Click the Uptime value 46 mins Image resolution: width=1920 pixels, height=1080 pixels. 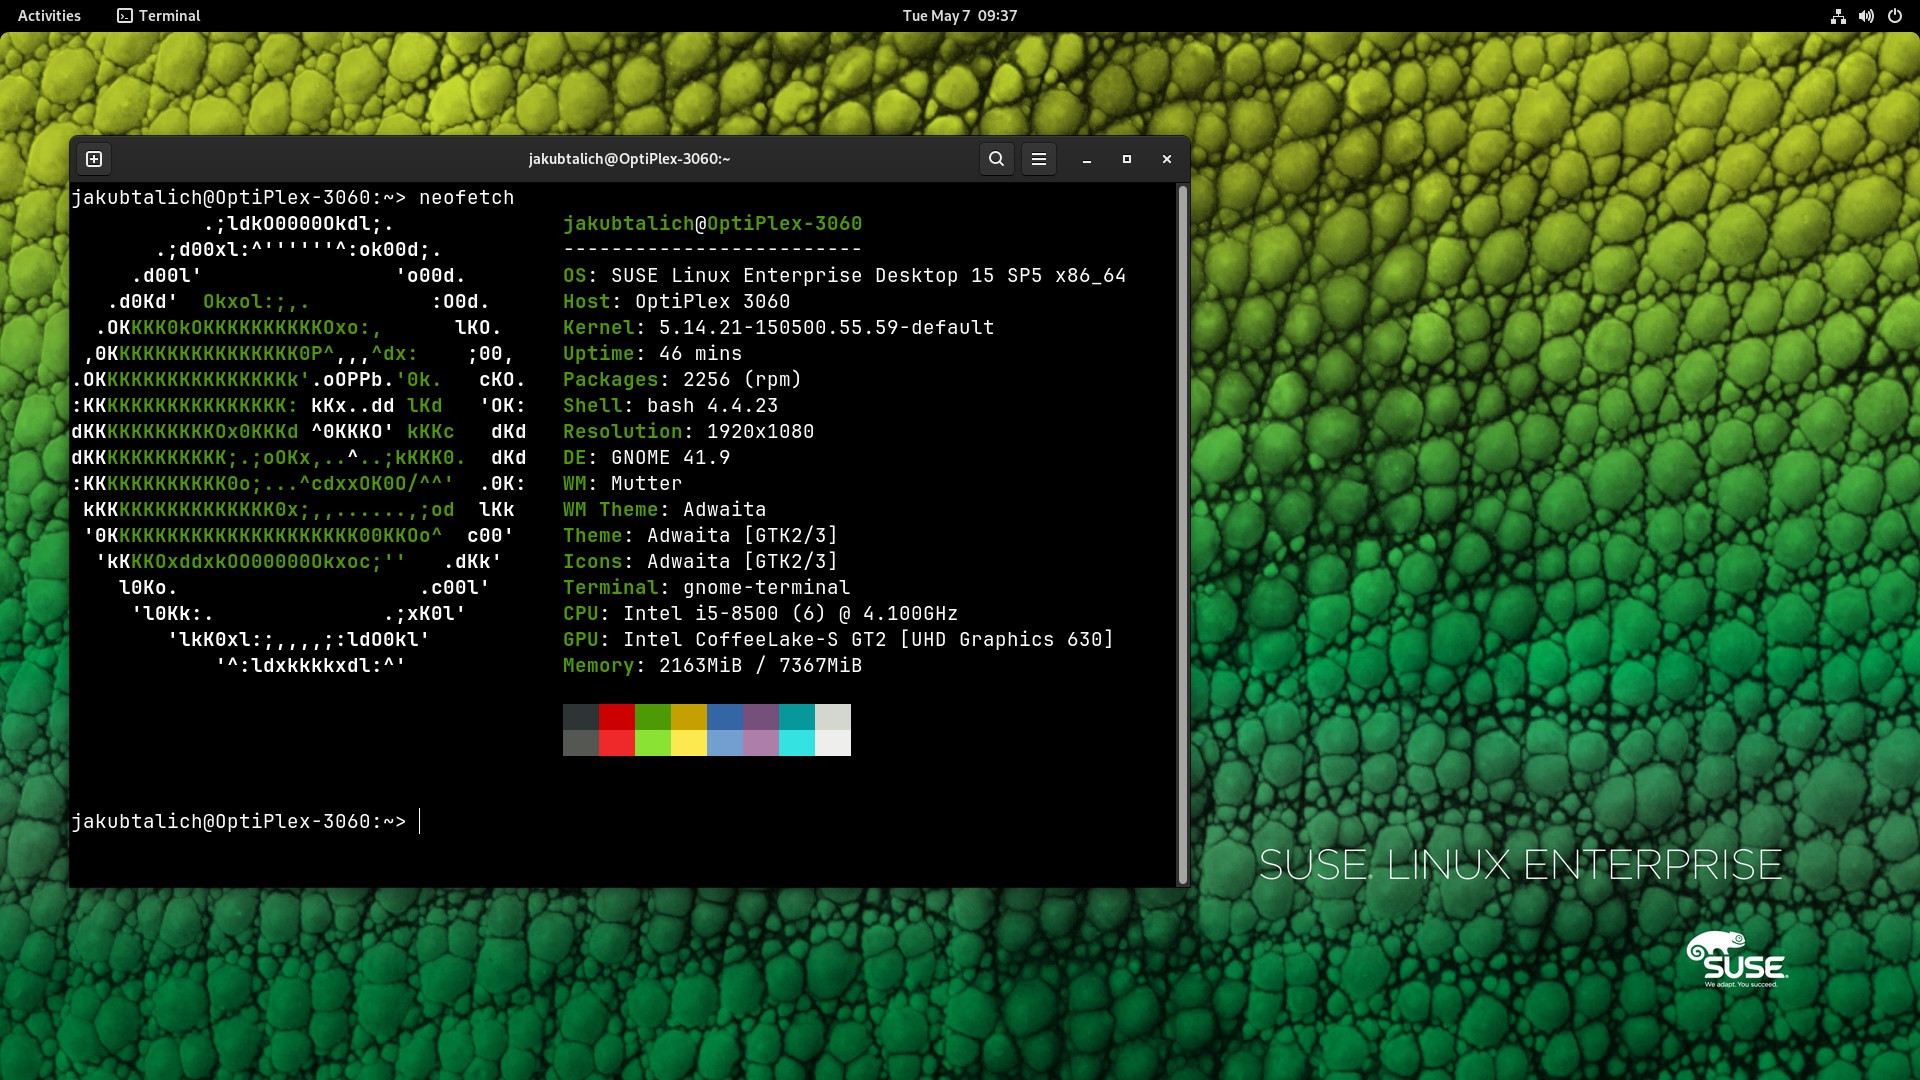click(701, 354)
